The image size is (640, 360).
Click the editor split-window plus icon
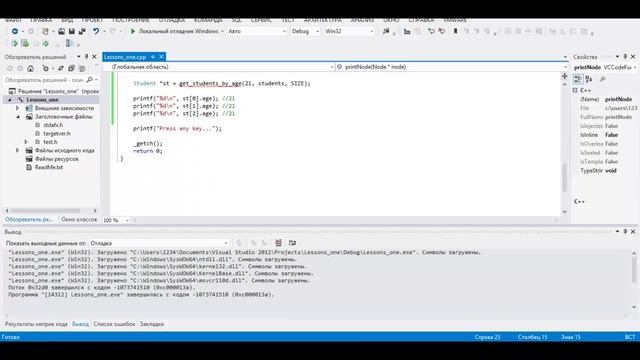point(565,76)
